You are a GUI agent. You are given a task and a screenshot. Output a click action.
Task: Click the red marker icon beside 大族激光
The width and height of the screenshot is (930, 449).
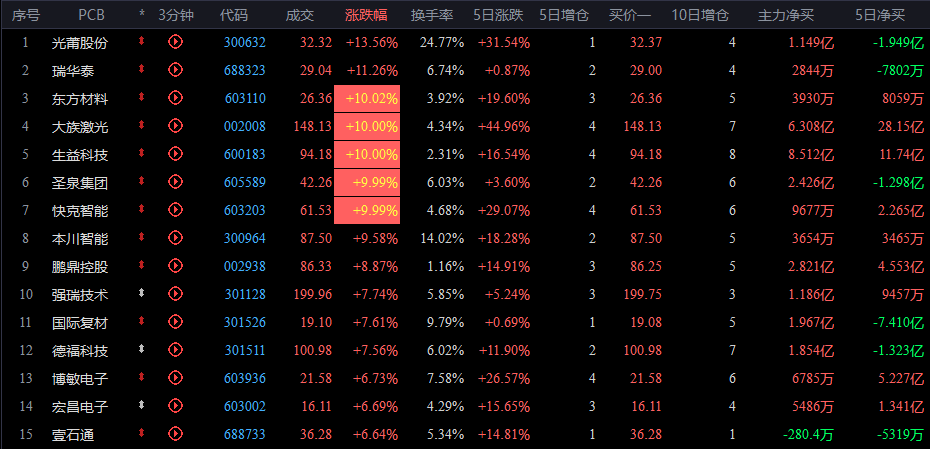(x=141, y=126)
